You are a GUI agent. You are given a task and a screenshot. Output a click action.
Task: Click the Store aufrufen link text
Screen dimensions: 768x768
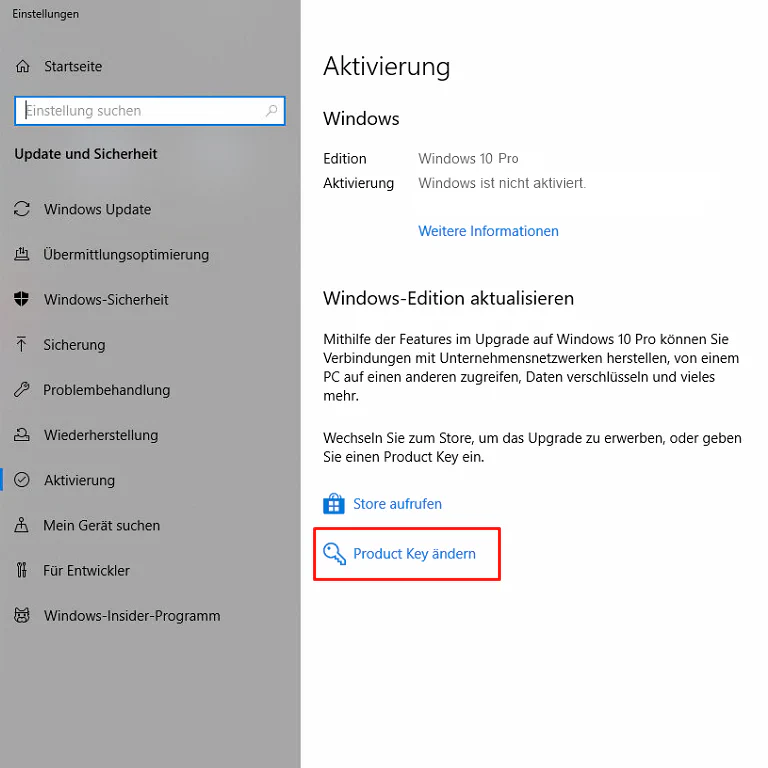point(397,504)
